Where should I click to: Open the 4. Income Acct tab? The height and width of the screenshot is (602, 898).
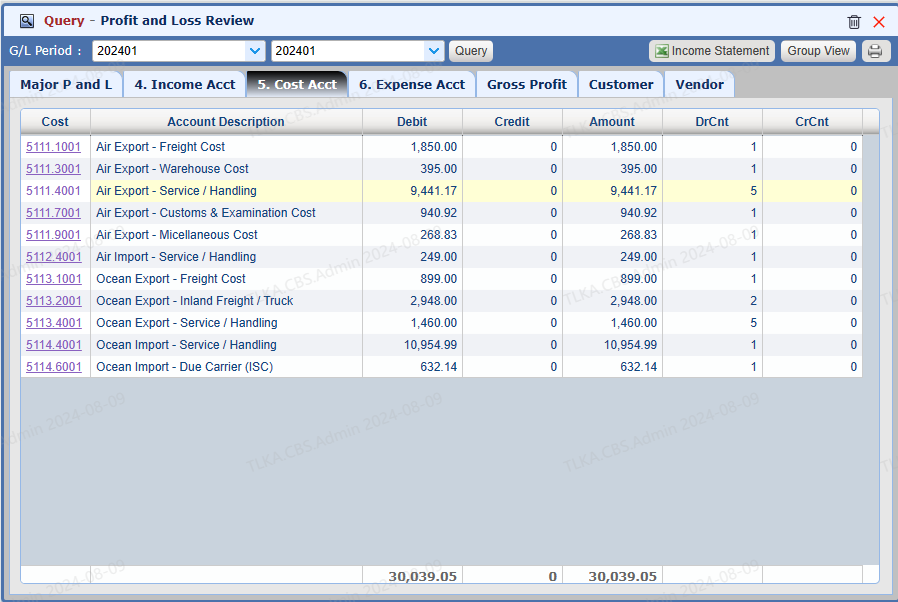184,84
